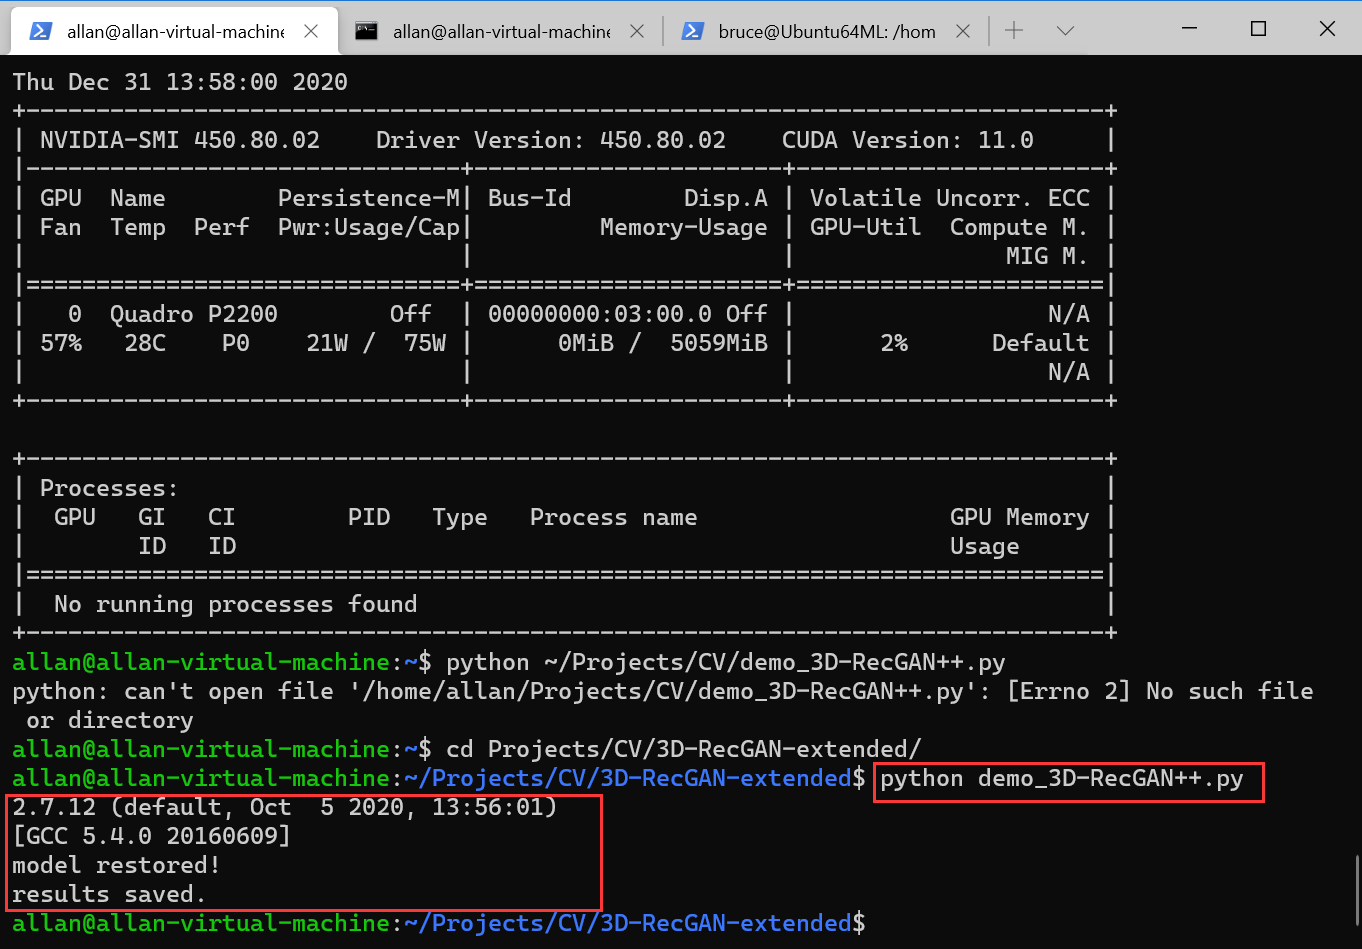1362x949 pixels.
Task: Click the "Process name" column header
Action: pos(614,517)
